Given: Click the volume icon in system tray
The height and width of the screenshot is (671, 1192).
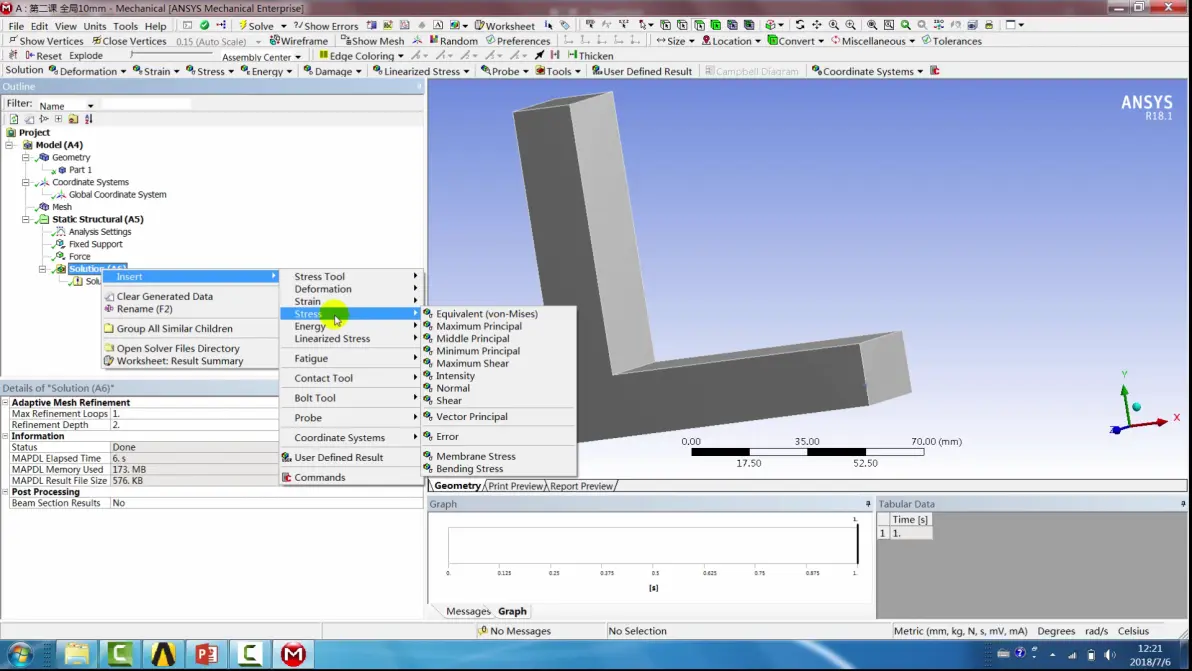Looking at the screenshot, I should (1109, 654).
